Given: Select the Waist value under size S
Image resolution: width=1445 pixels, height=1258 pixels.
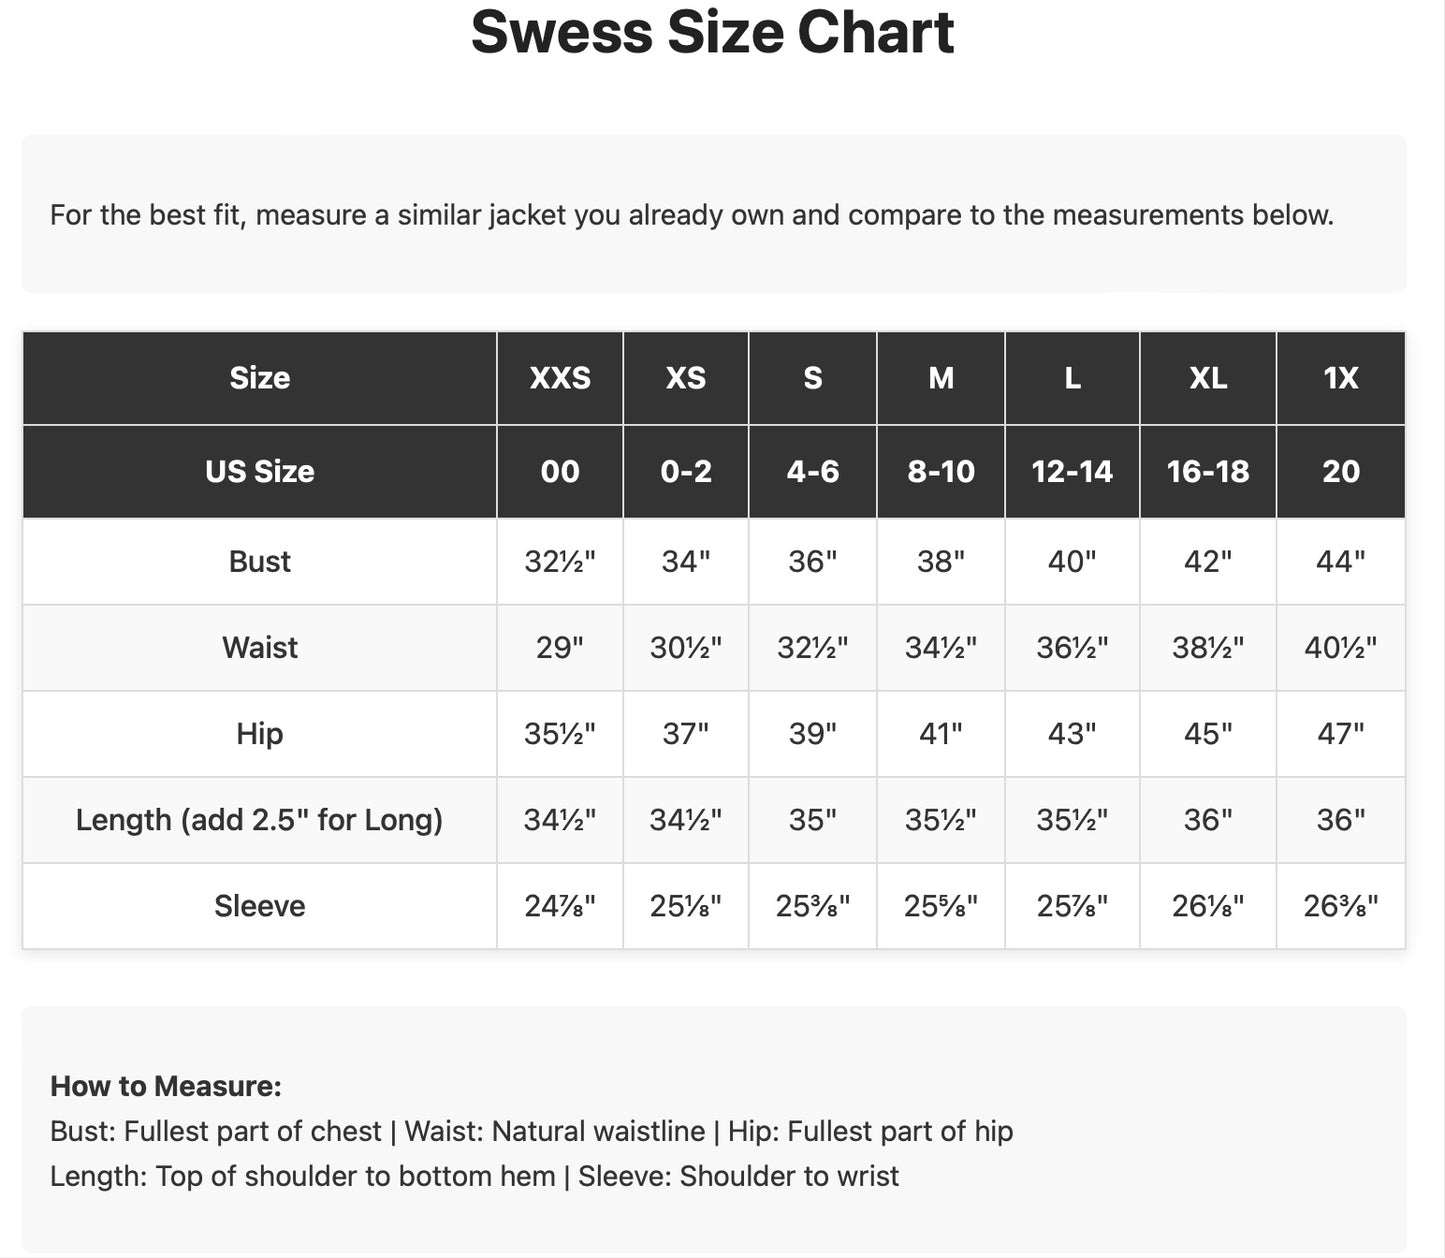Looking at the screenshot, I should click(x=813, y=647).
